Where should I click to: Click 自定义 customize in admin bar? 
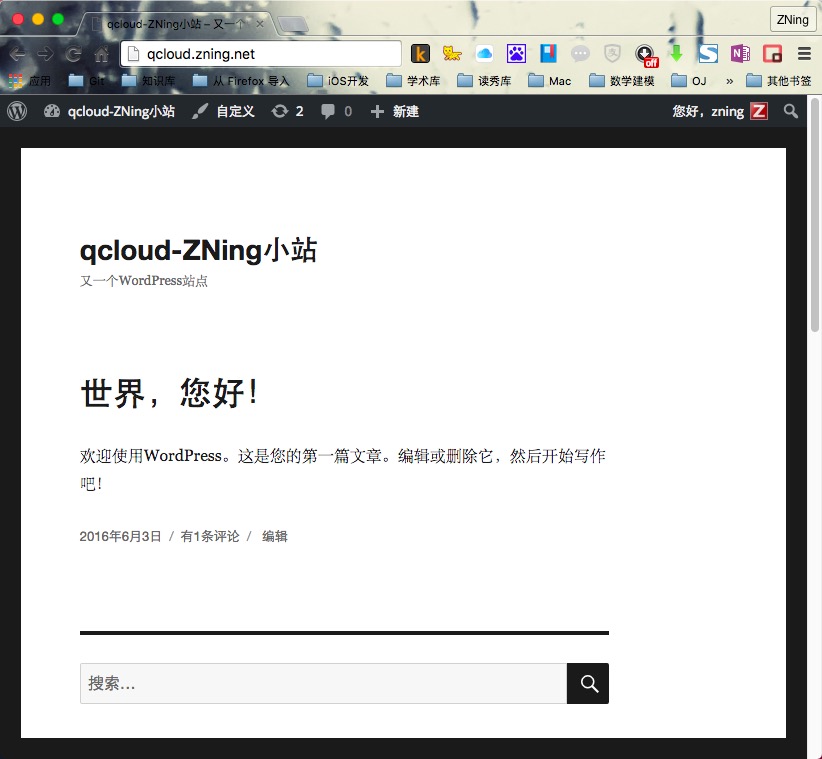point(223,111)
